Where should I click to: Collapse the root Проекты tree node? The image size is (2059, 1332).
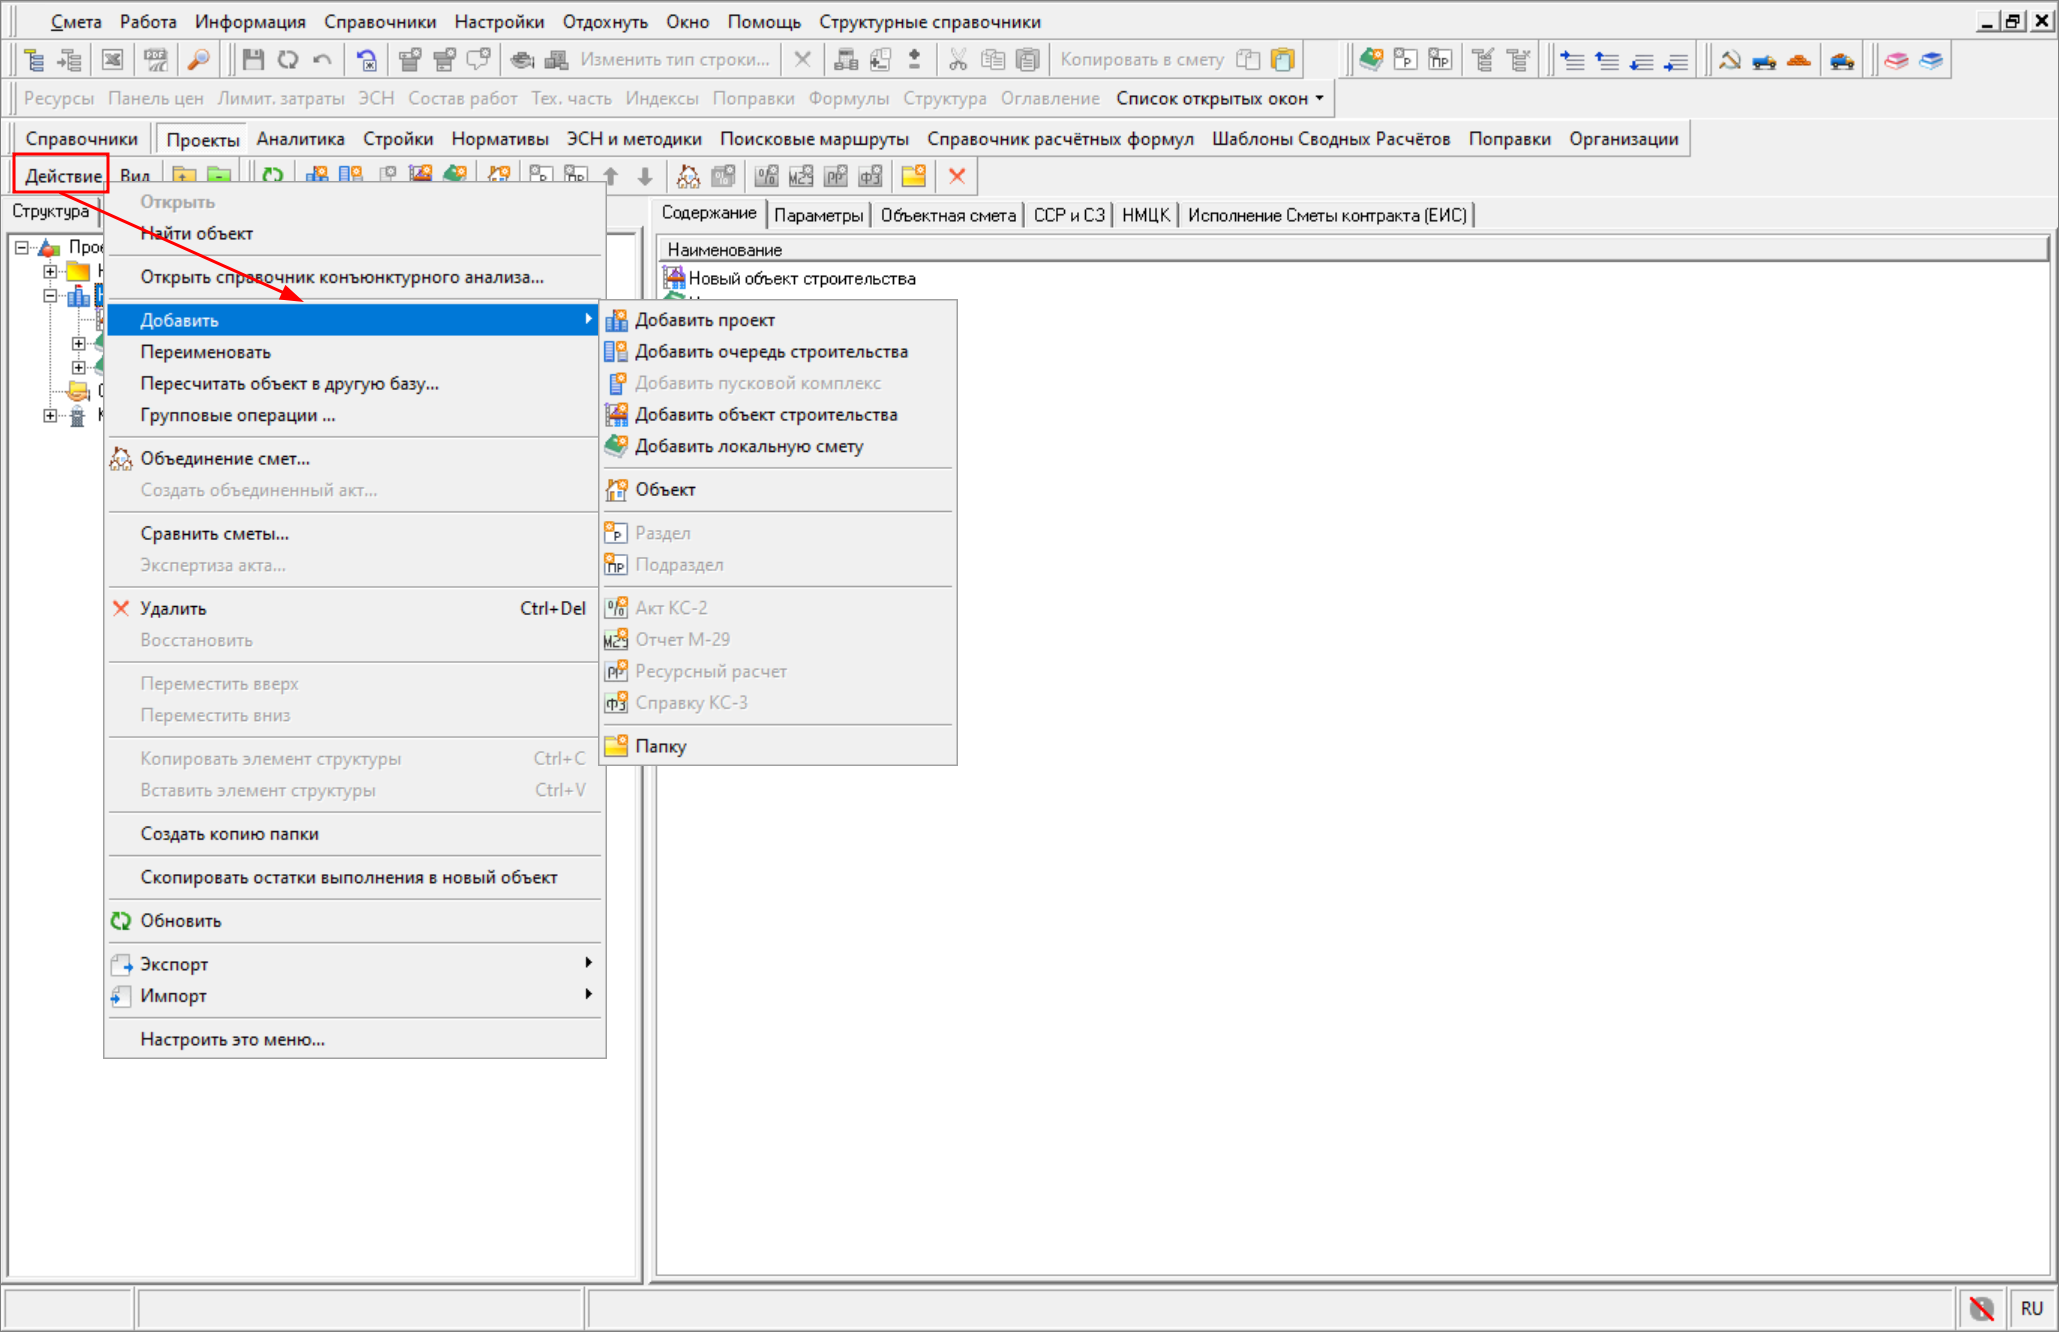22,247
